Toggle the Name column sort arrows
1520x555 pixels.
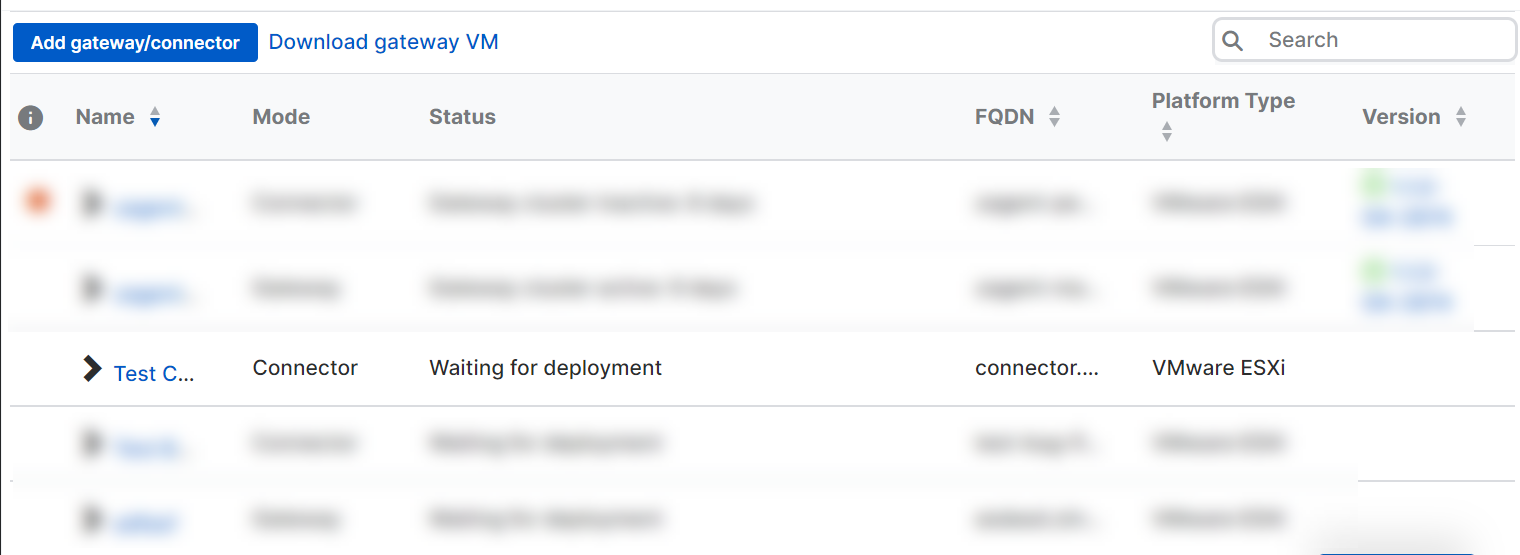(x=154, y=118)
